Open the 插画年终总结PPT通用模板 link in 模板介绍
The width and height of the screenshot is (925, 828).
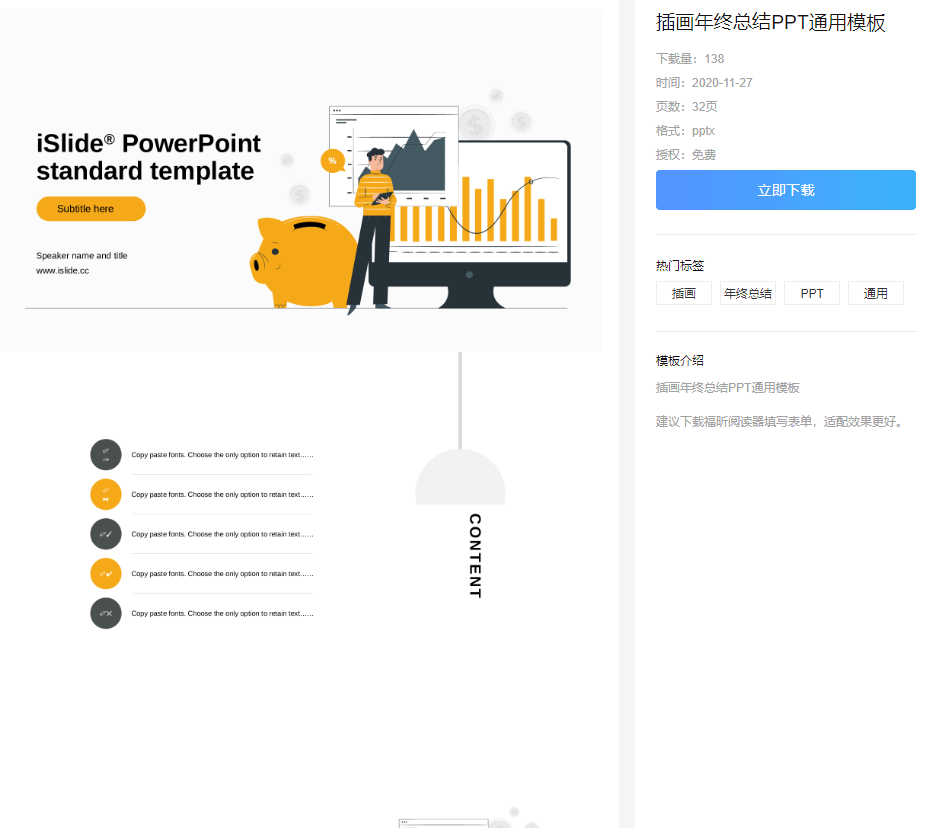[727, 387]
